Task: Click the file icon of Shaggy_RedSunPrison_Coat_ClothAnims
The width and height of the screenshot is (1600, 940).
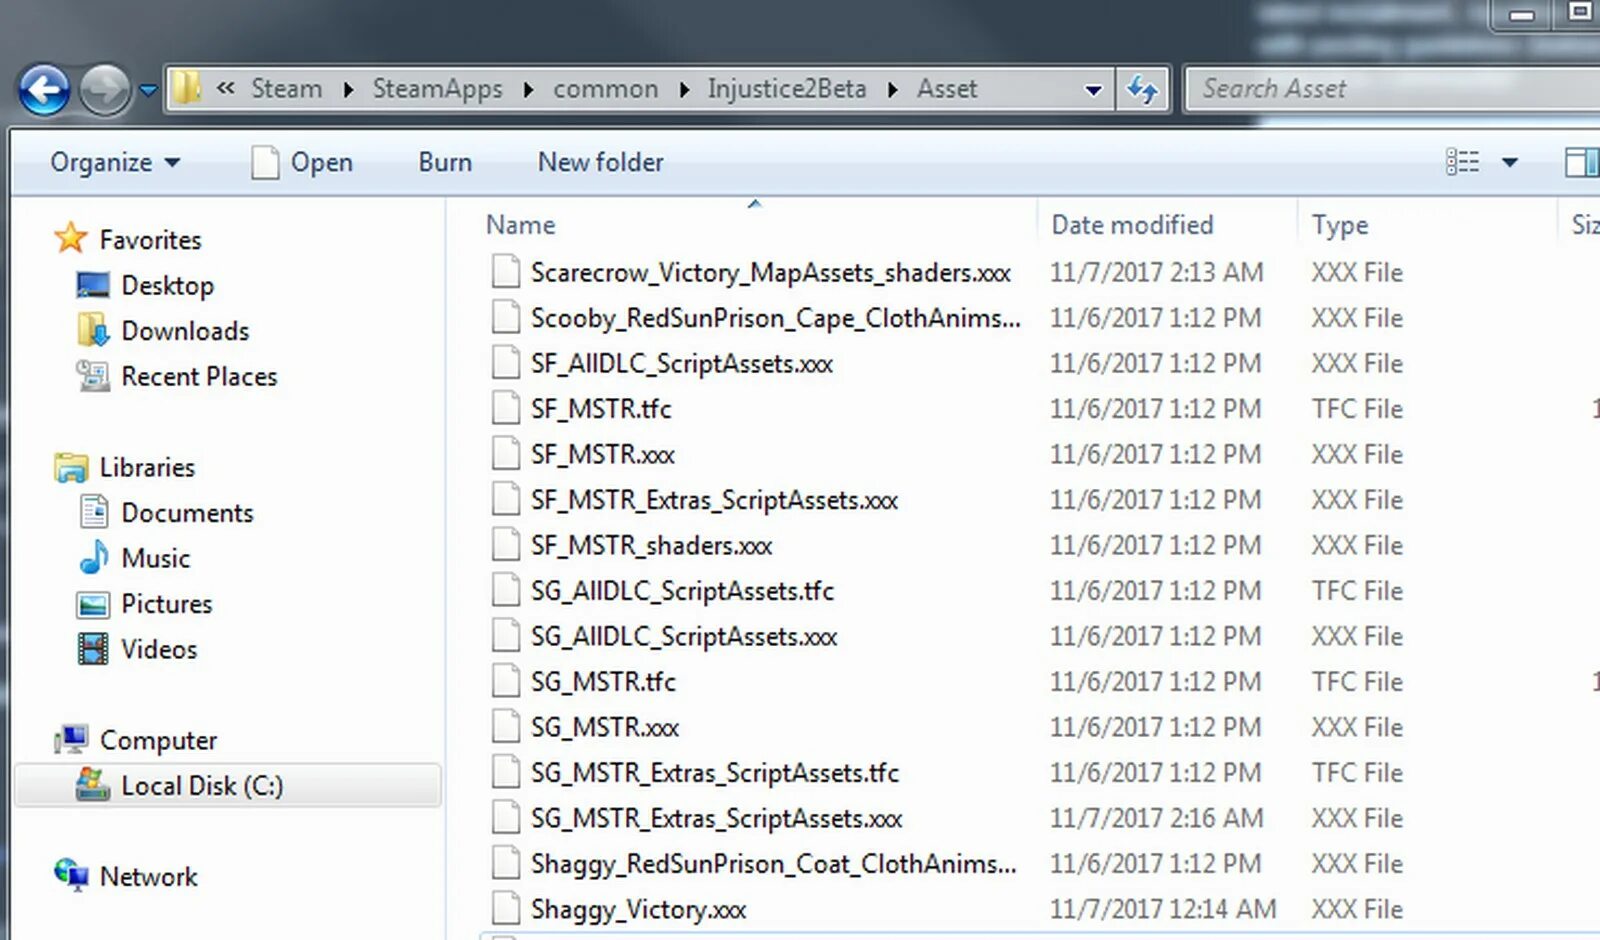Action: 506,863
